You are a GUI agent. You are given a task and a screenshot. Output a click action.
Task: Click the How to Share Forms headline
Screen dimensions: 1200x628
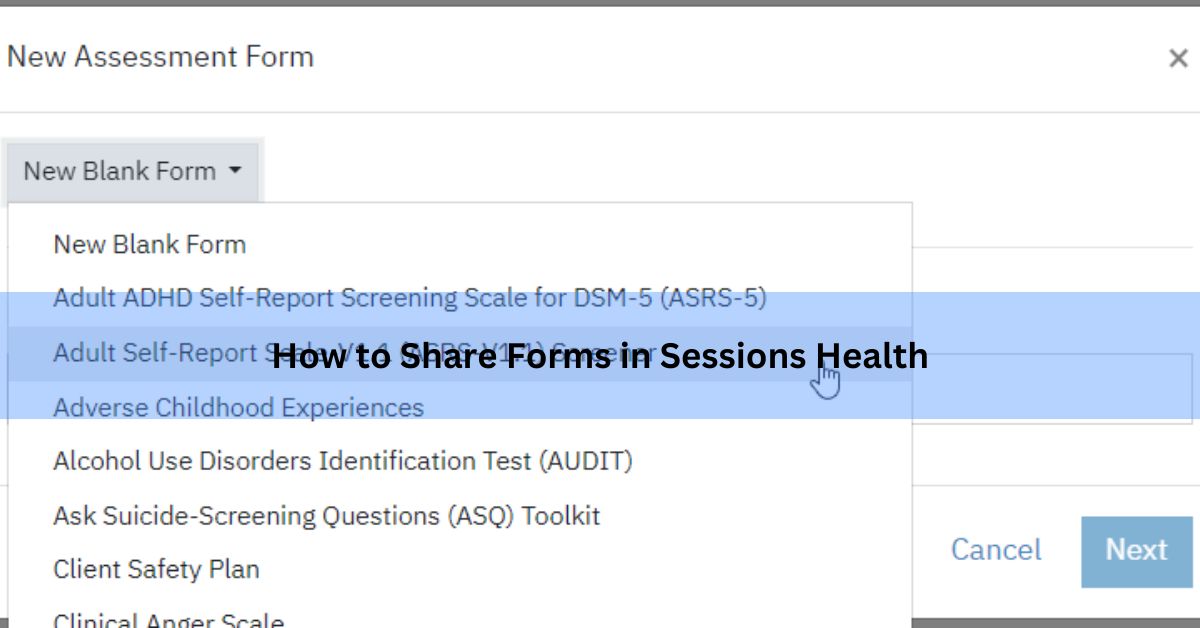600,356
